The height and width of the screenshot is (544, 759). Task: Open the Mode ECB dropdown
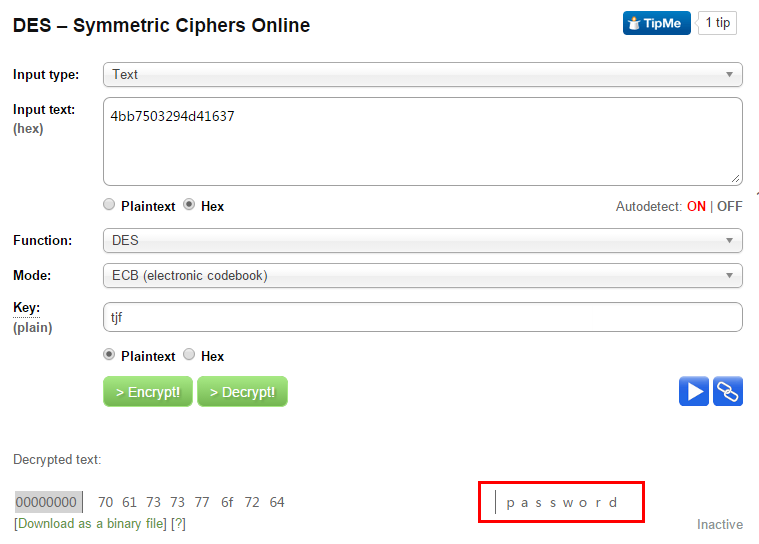(423, 275)
